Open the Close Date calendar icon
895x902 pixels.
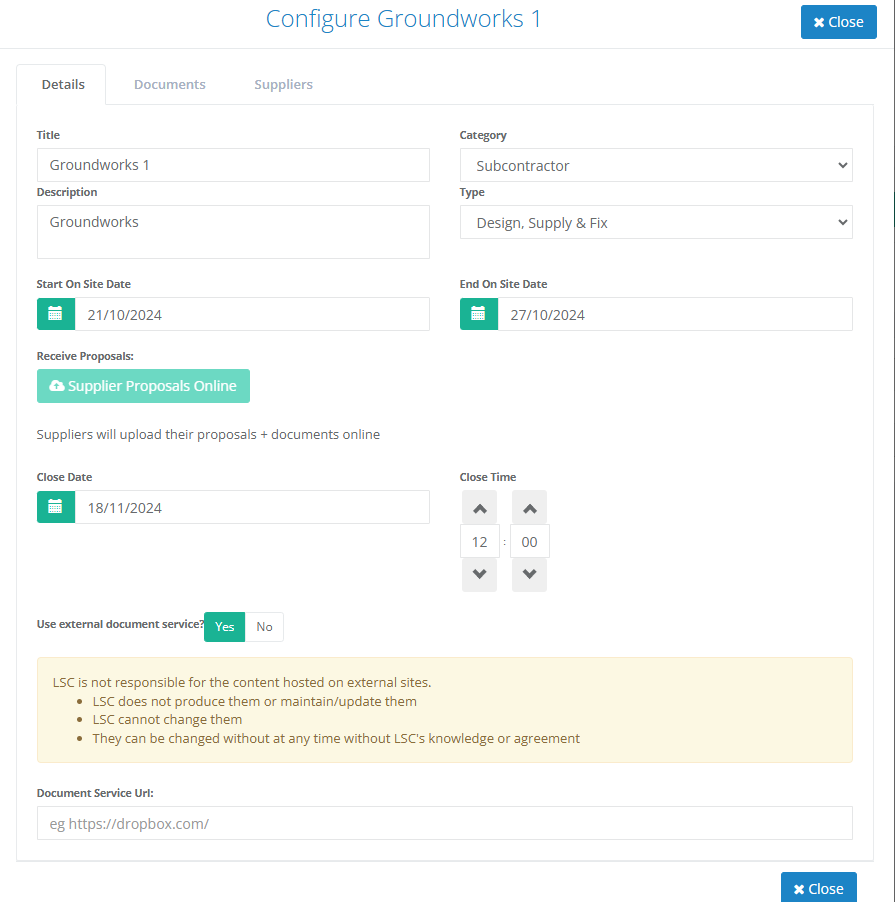coord(56,507)
